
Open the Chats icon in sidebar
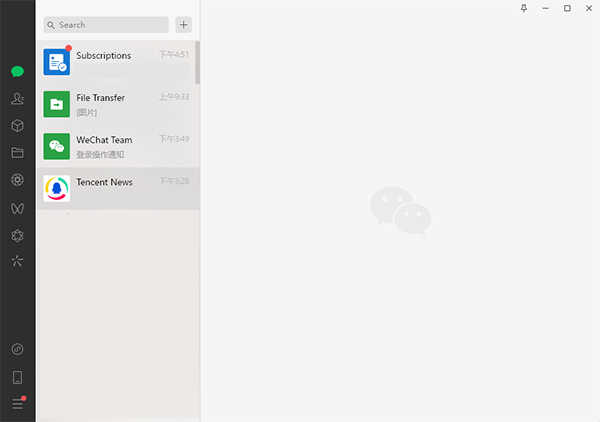(17, 72)
